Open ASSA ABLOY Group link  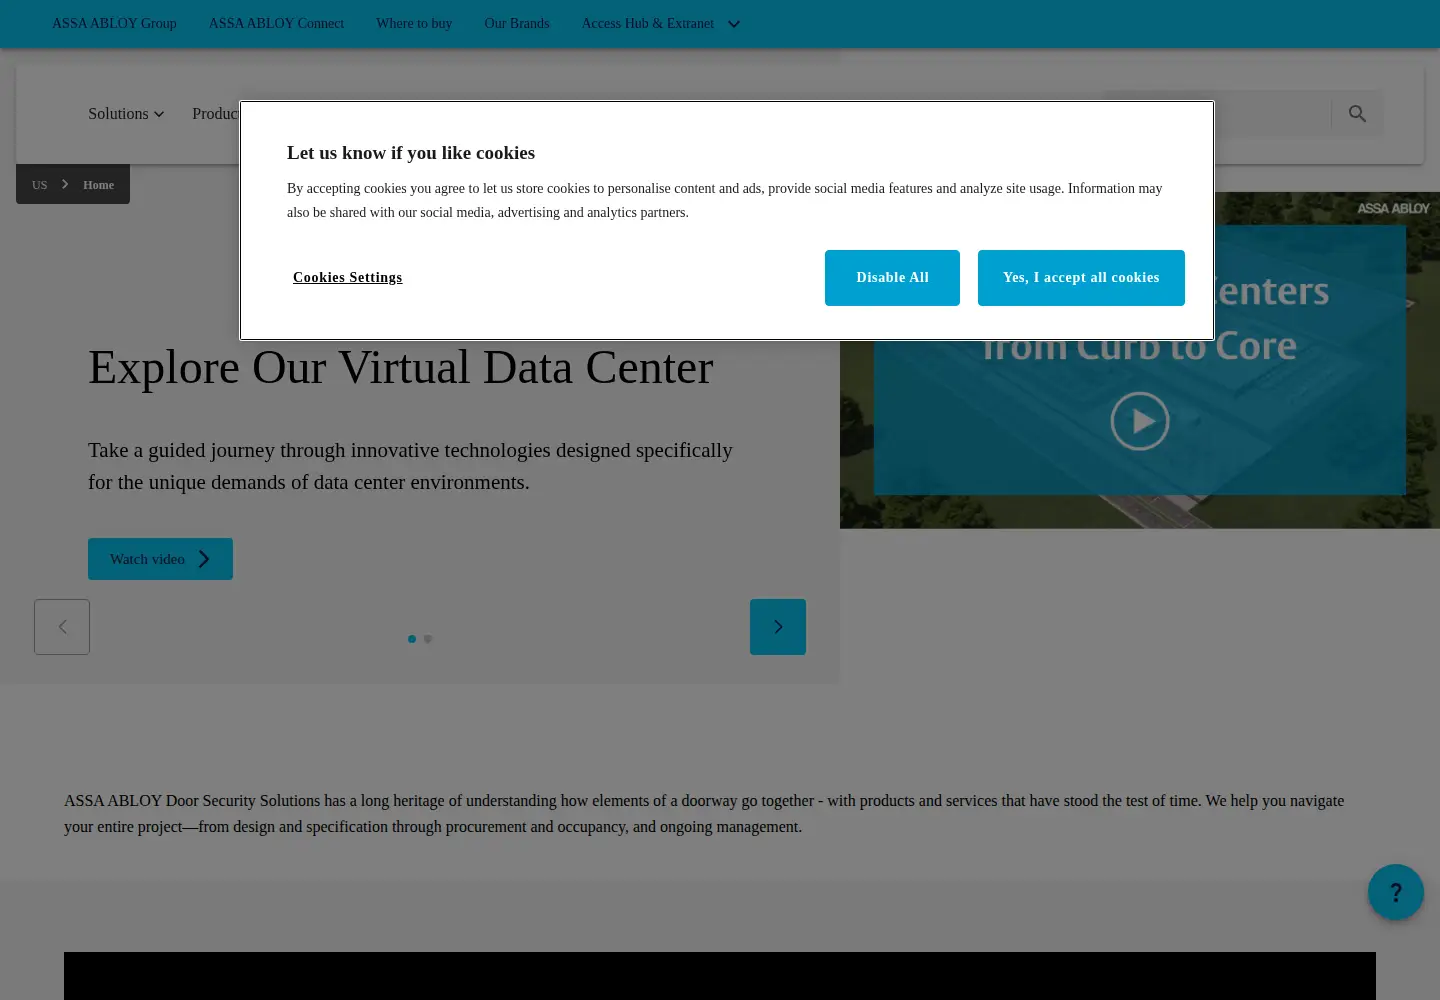coord(114,23)
